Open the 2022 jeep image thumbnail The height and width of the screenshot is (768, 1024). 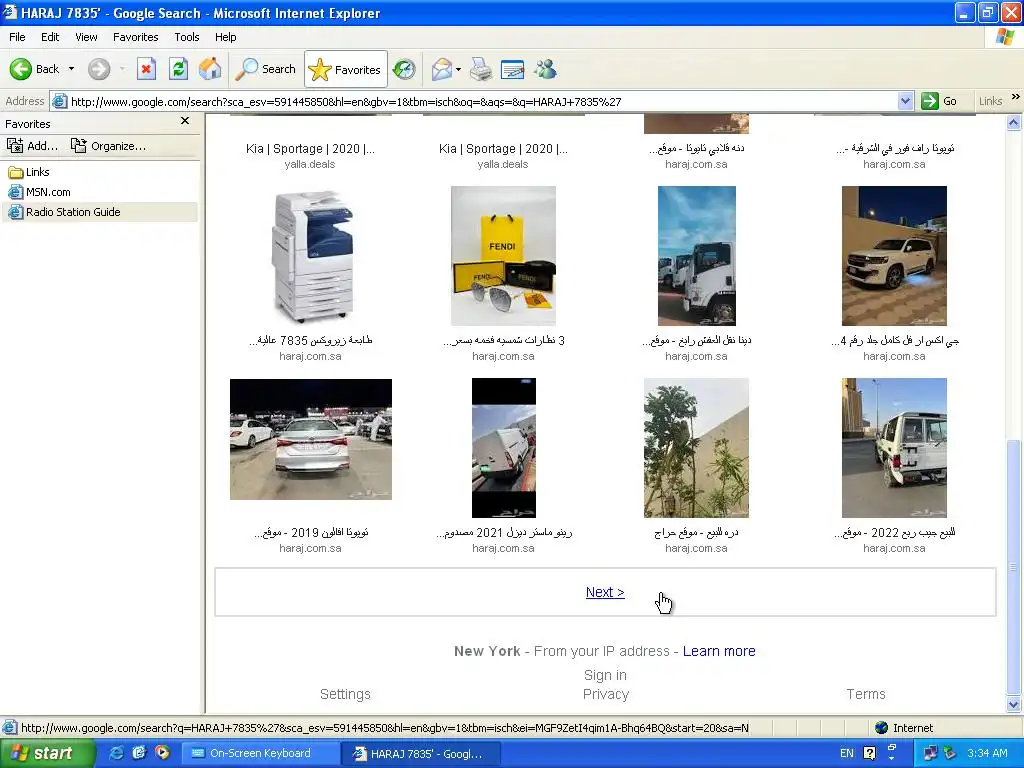(x=894, y=448)
